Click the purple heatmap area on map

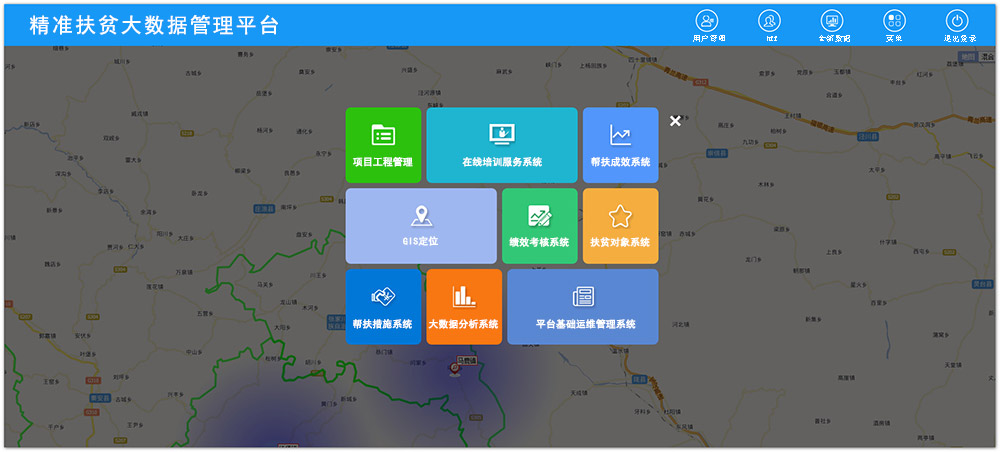coord(300,420)
